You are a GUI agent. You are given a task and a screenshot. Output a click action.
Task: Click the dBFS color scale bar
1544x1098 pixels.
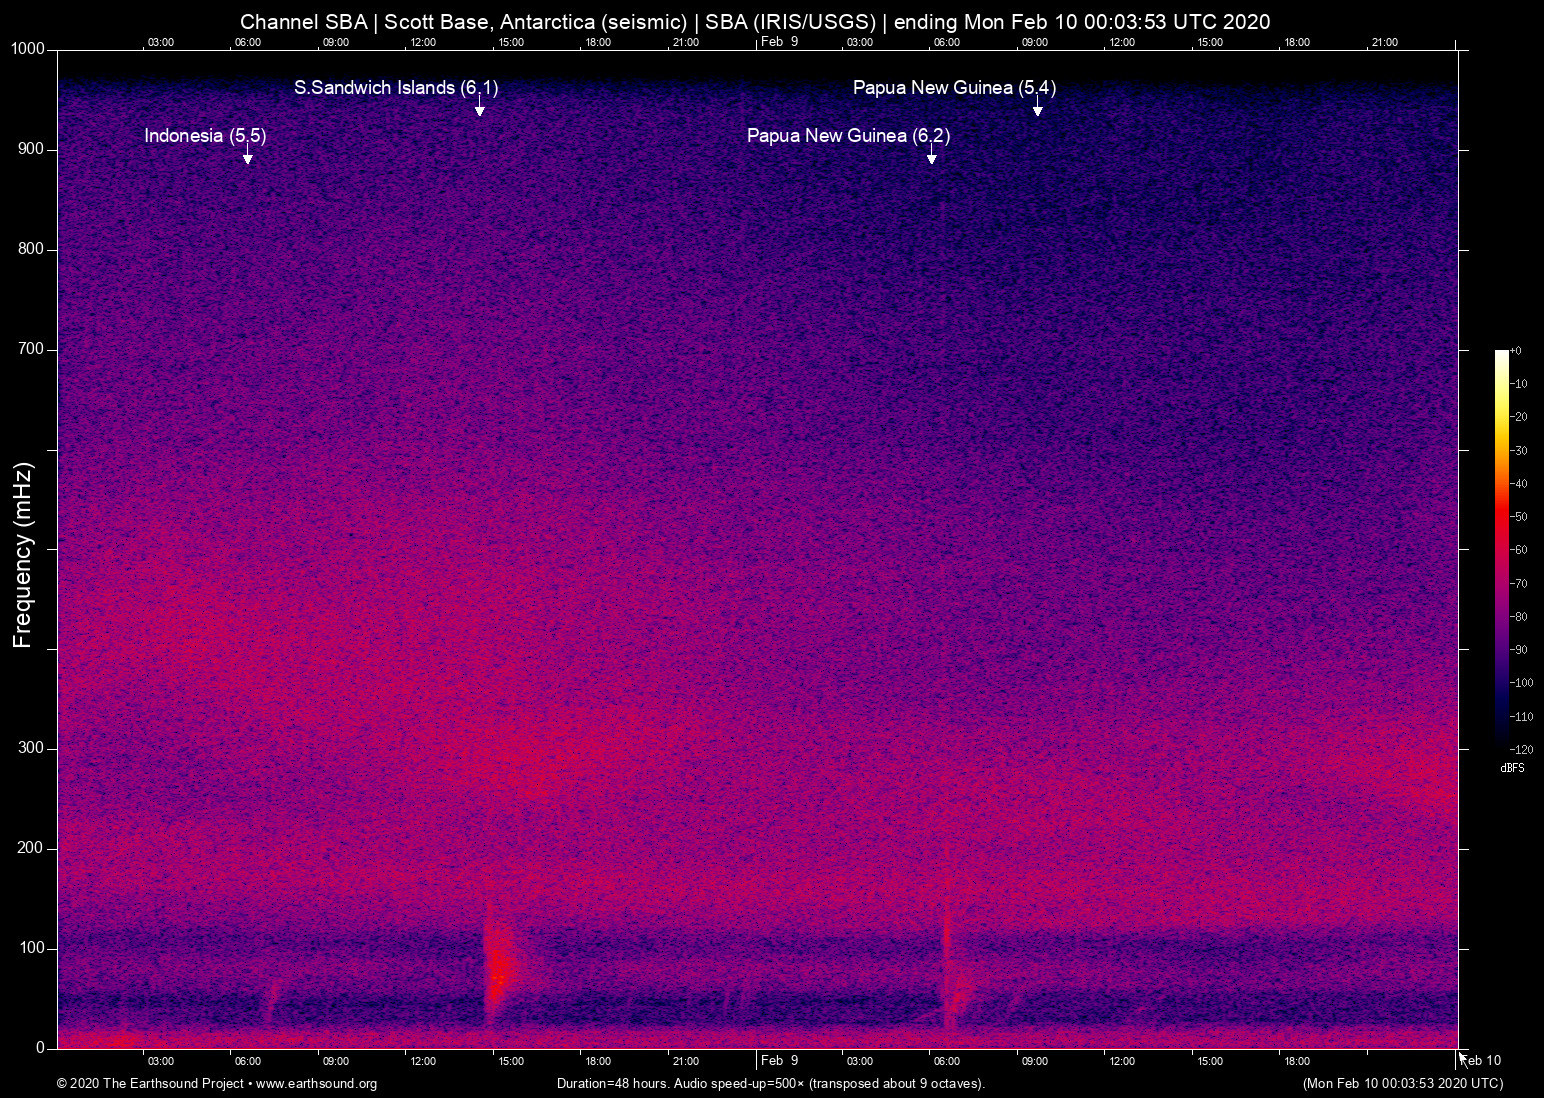(x=1501, y=547)
